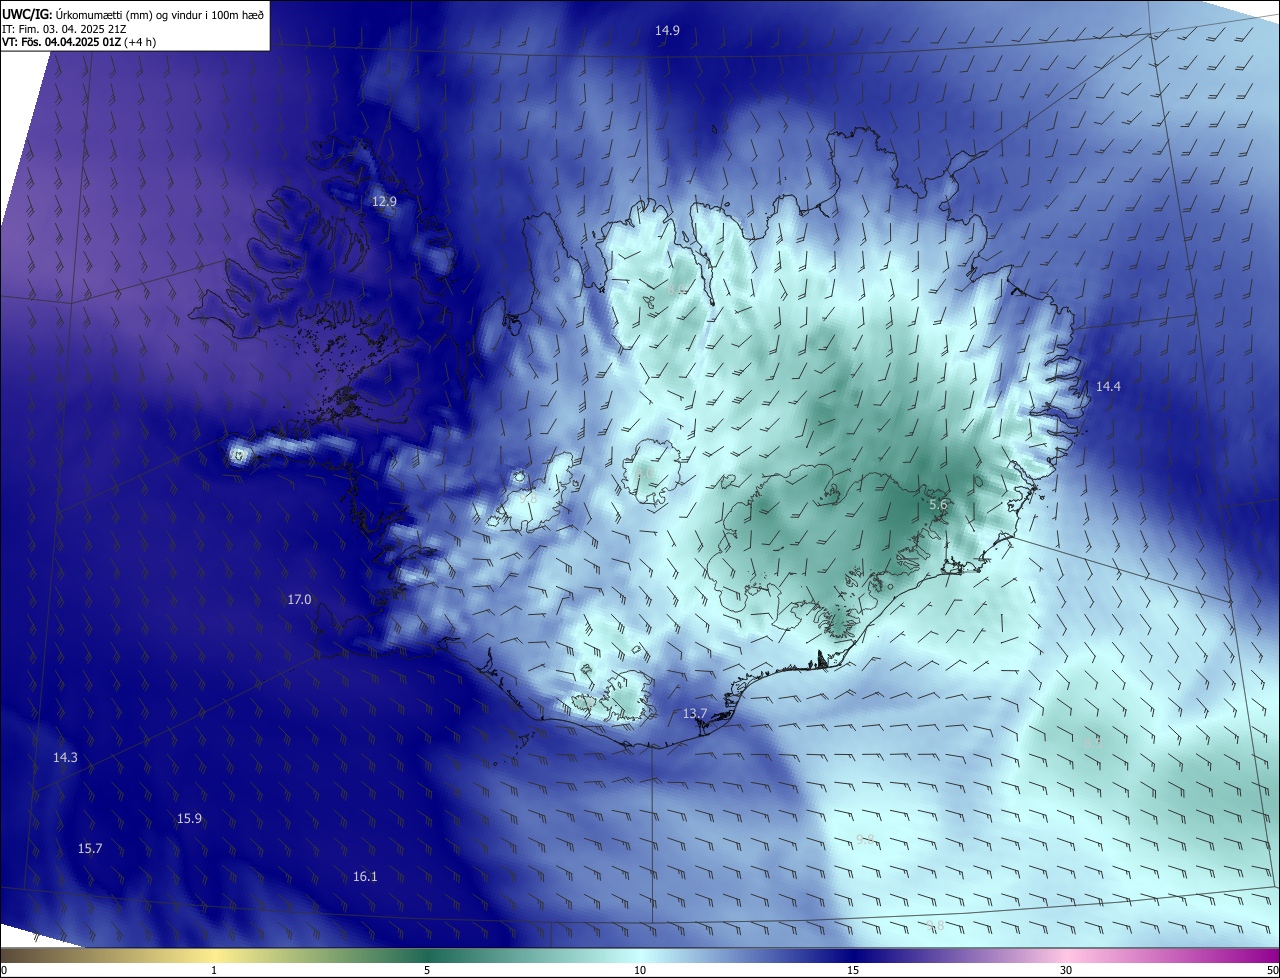Click the 17.0 value label
Screen dimensions: 1280x978
[299, 600]
